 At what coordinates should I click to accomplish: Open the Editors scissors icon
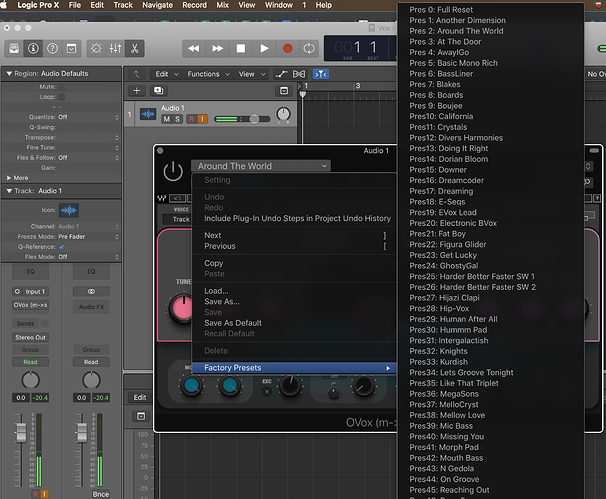point(134,48)
